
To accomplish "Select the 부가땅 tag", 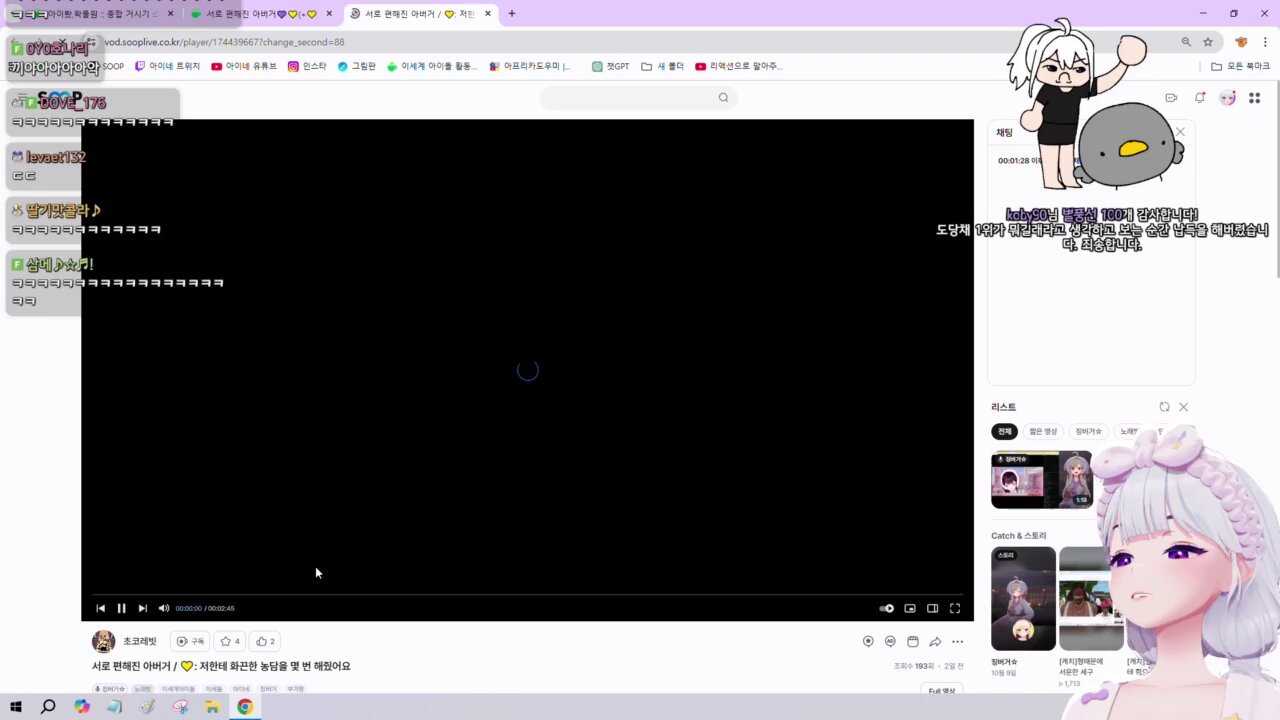I will (296, 689).
